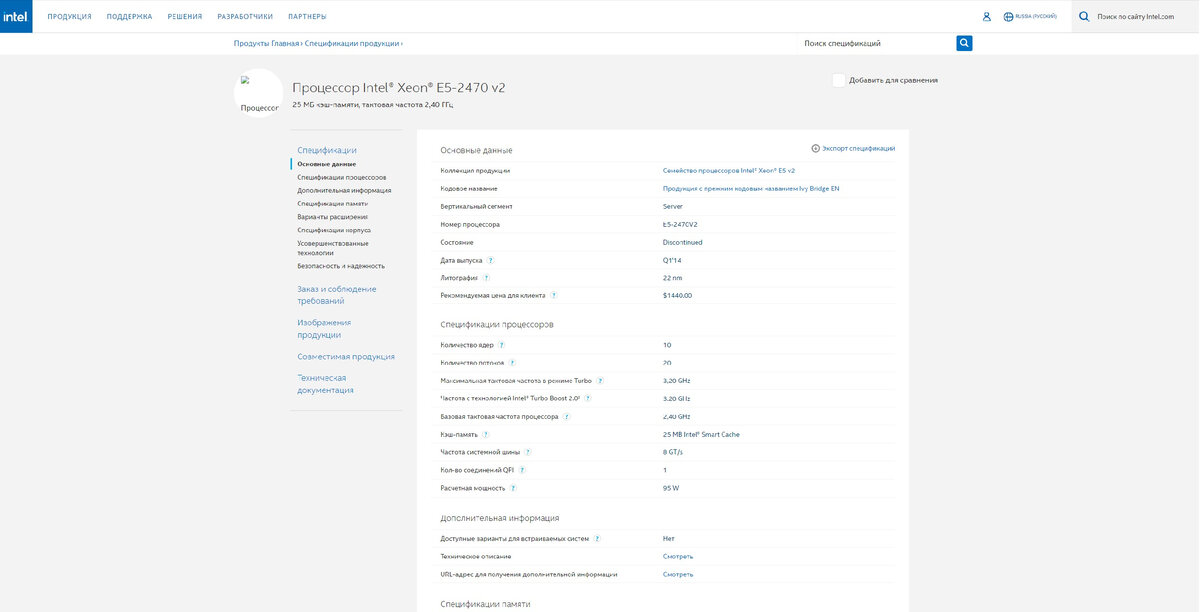Jump to Усовершенствованные технологии sidebar item
This screenshot has width=1200, height=612.
point(333,248)
